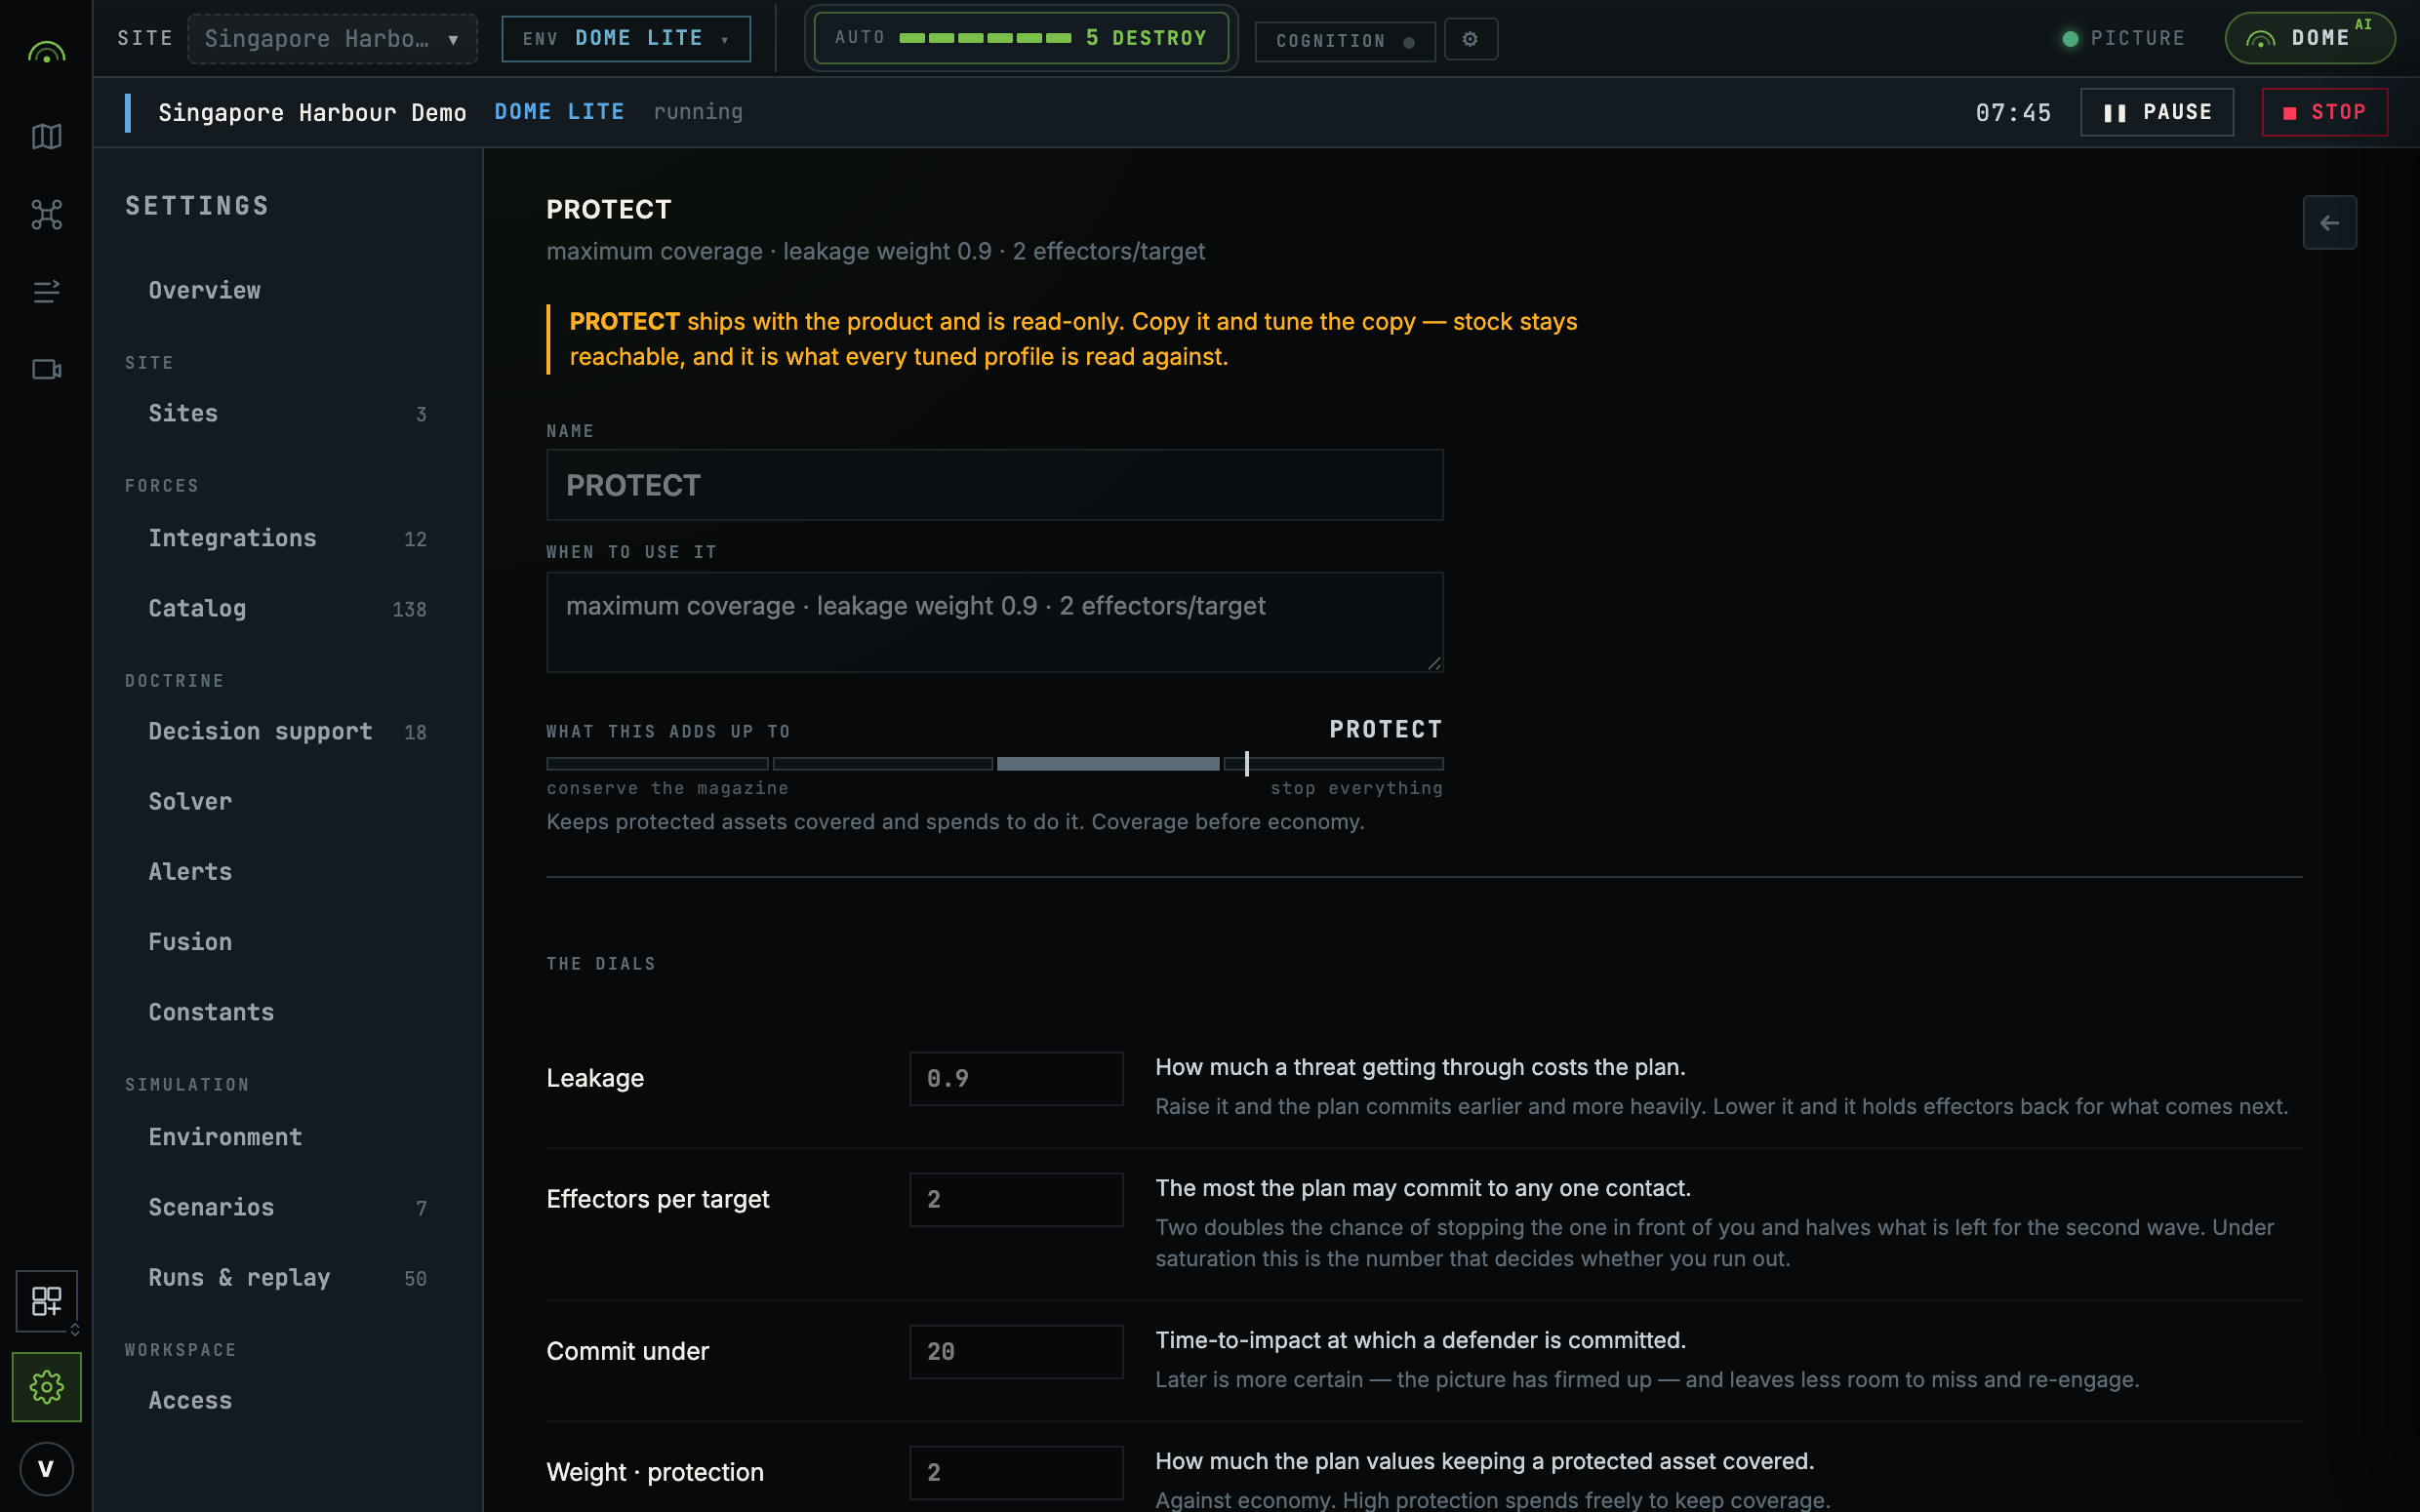2420x1512 pixels.
Task: Open the Decision support page
Action: pos(287,731)
